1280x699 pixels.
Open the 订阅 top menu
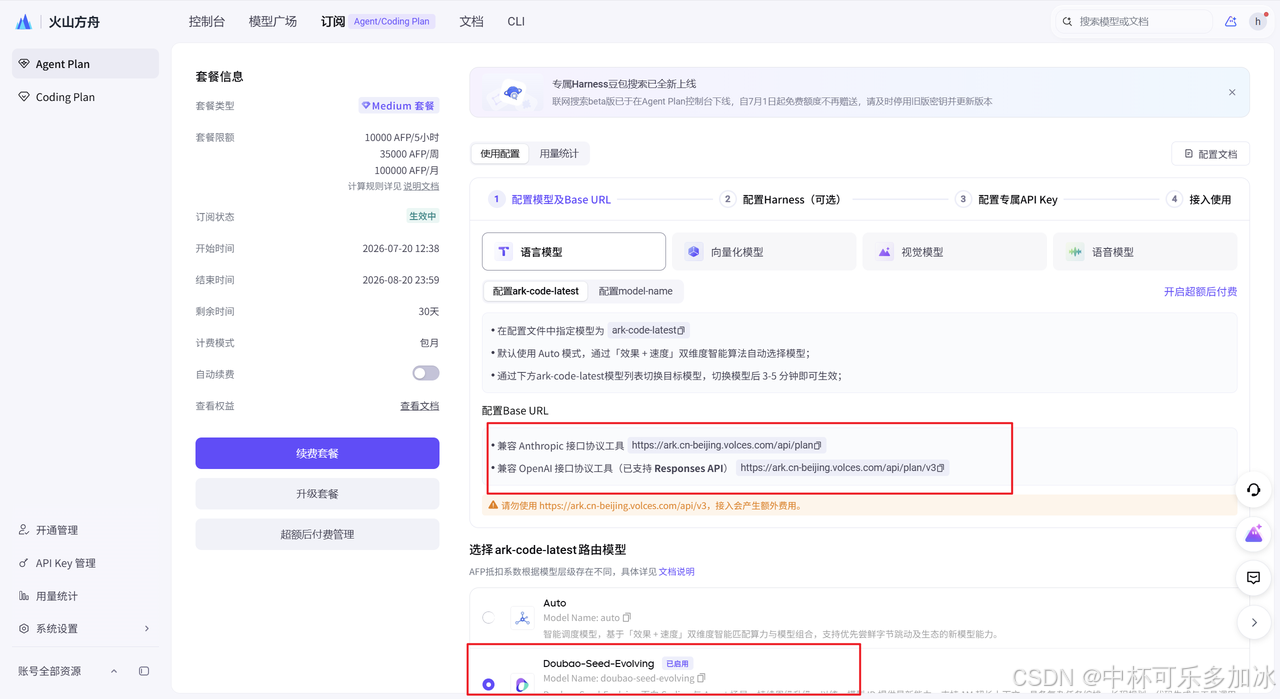coord(333,21)
